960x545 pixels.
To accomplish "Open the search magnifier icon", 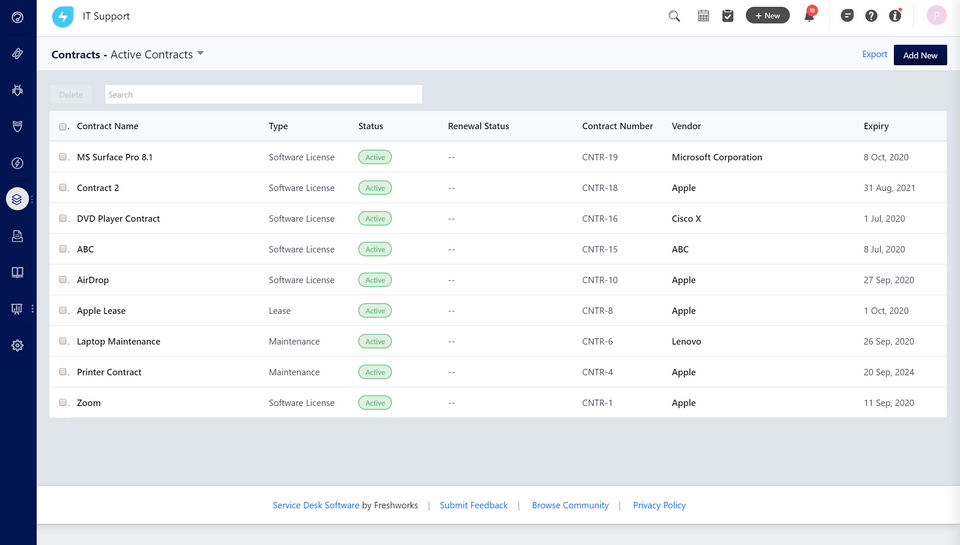I will tap(674, 16).
